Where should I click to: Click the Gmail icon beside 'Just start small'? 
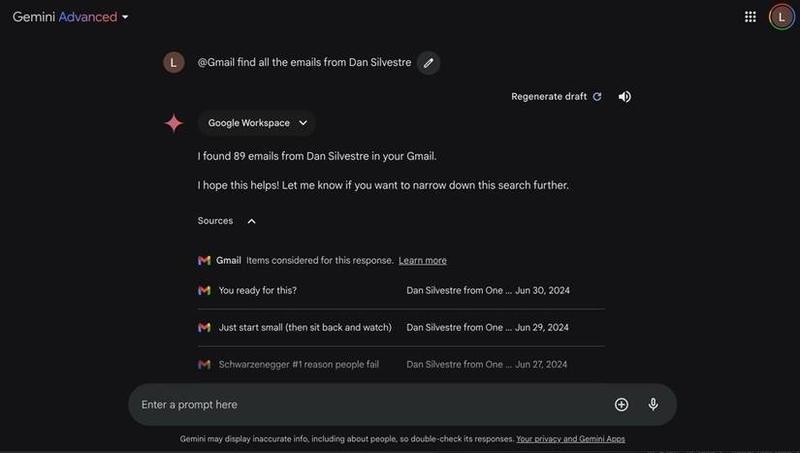click(x=204, y=328)
